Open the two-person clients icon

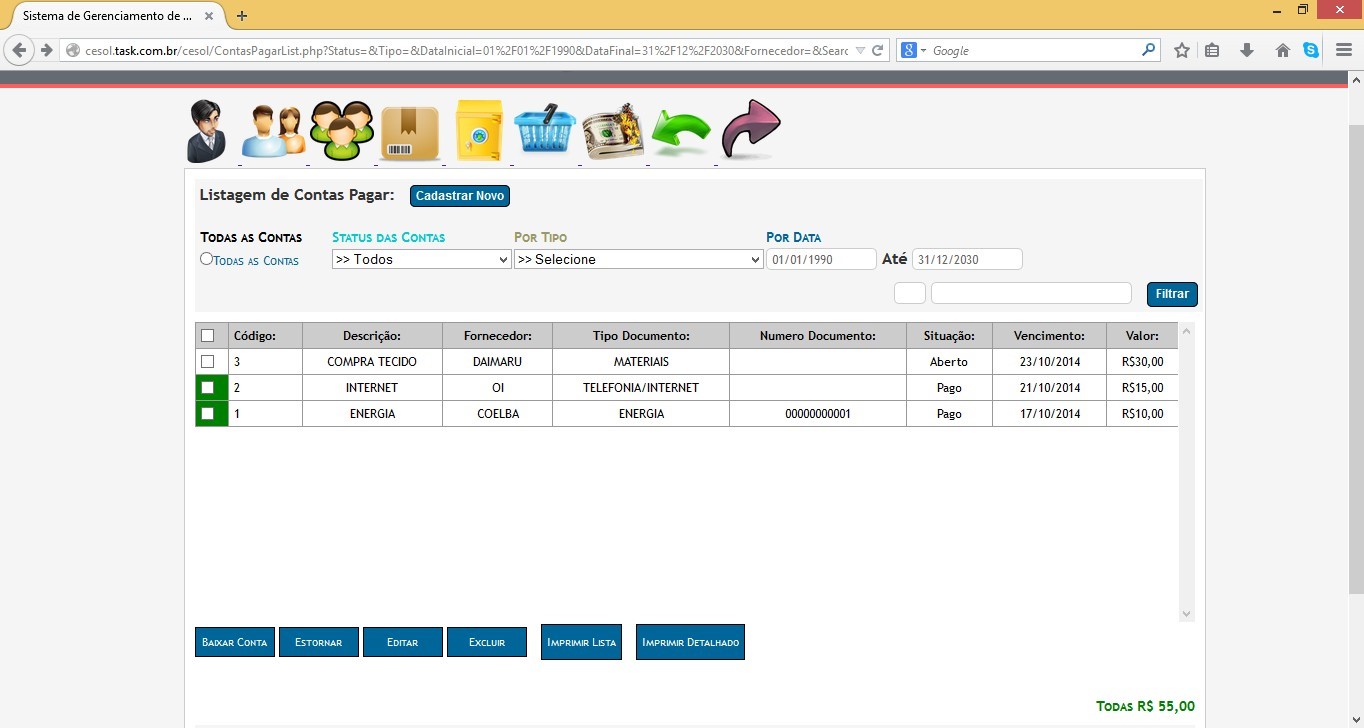273,131
